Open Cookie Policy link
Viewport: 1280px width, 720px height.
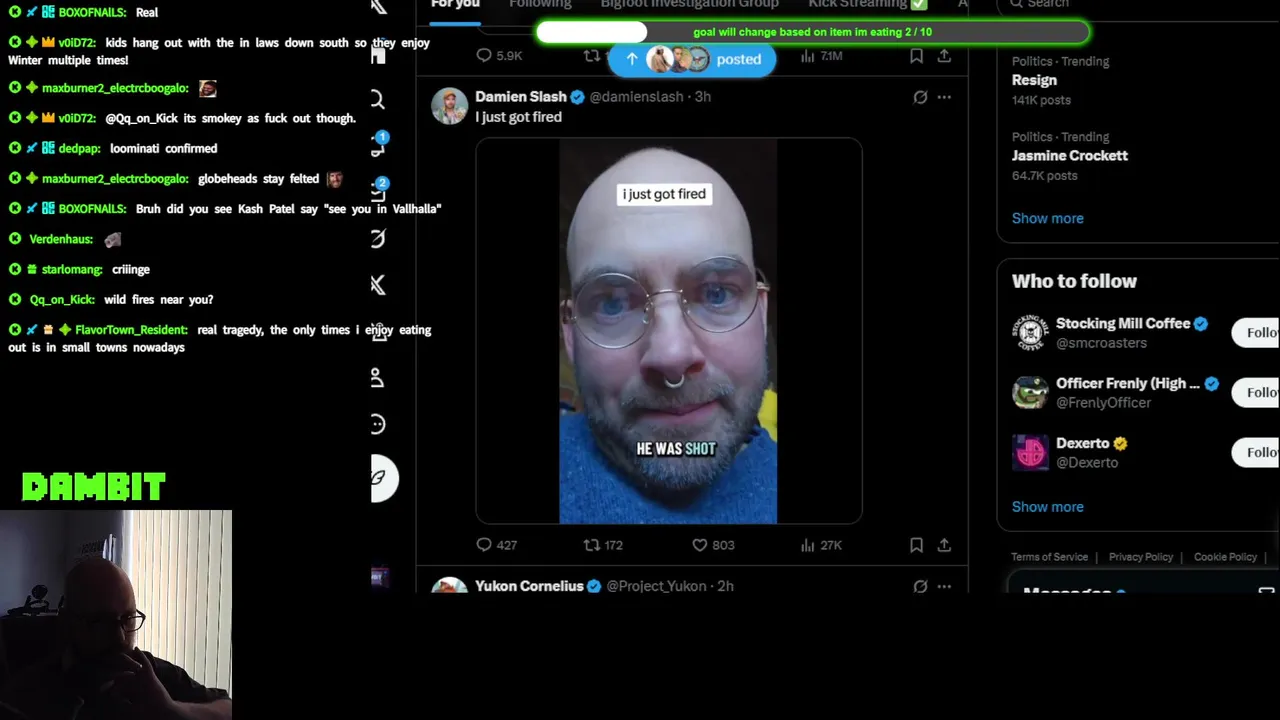(1225, 557)
